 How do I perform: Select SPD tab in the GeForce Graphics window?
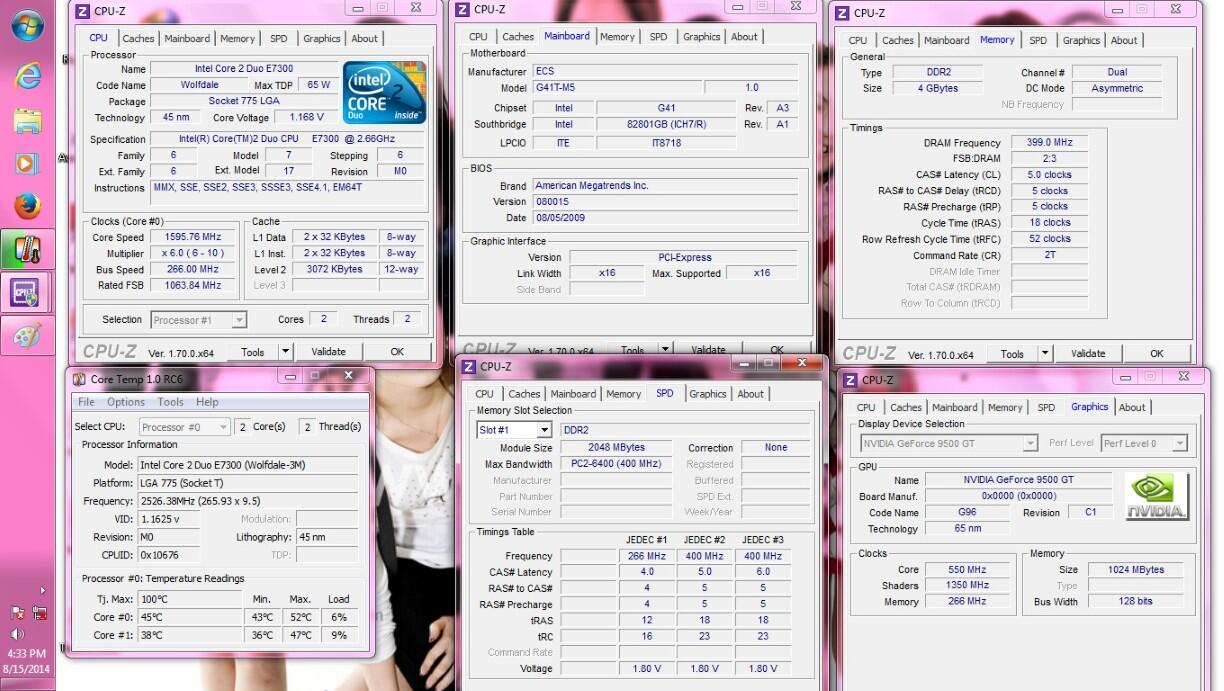(1046, 408)
